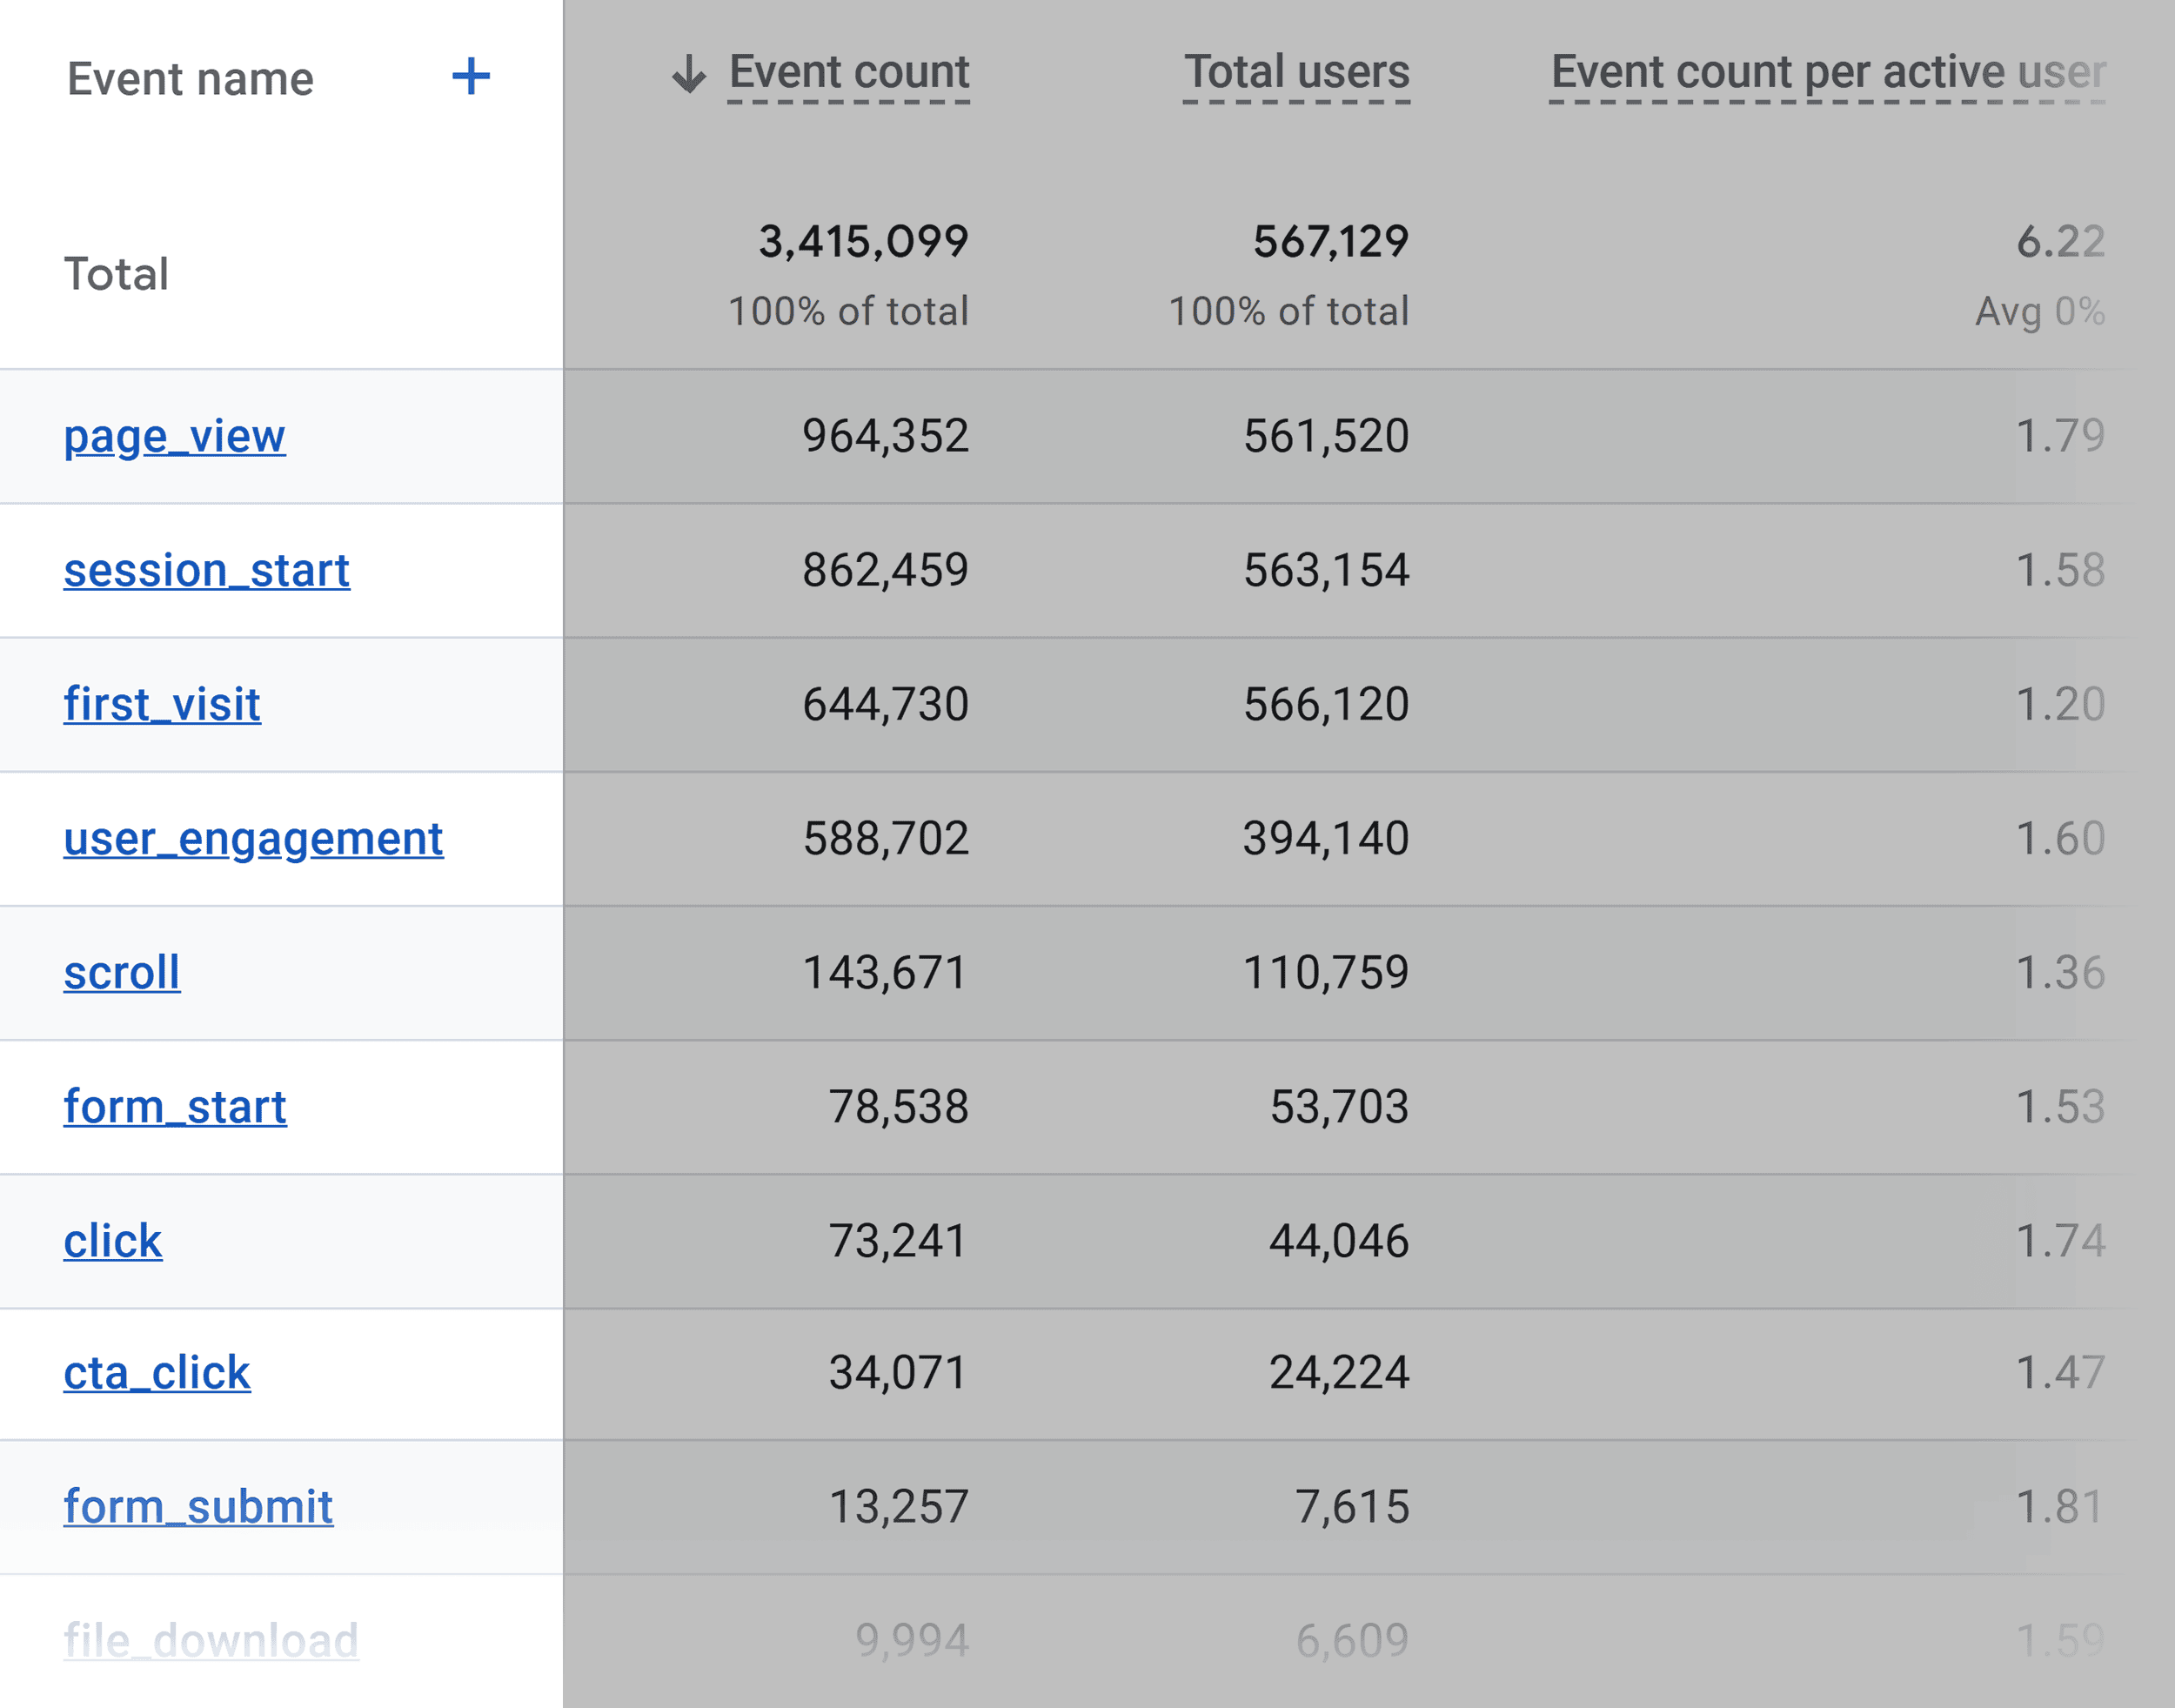Click cta_click event count 34,071
Screen dimensions: 2175x1708
(898, 1372)
